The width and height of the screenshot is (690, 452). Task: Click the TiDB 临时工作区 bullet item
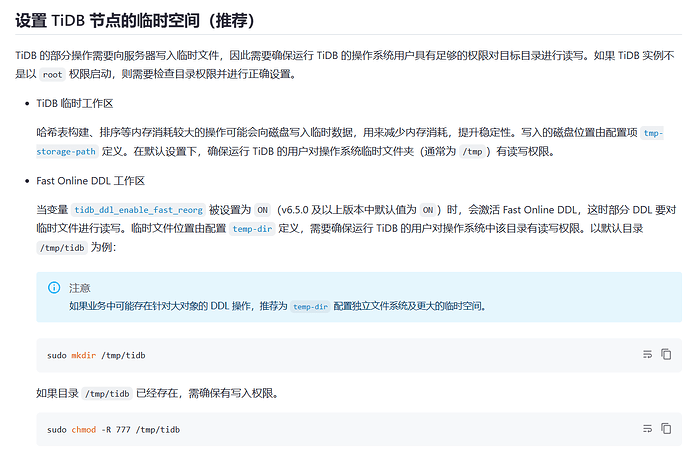75,103
